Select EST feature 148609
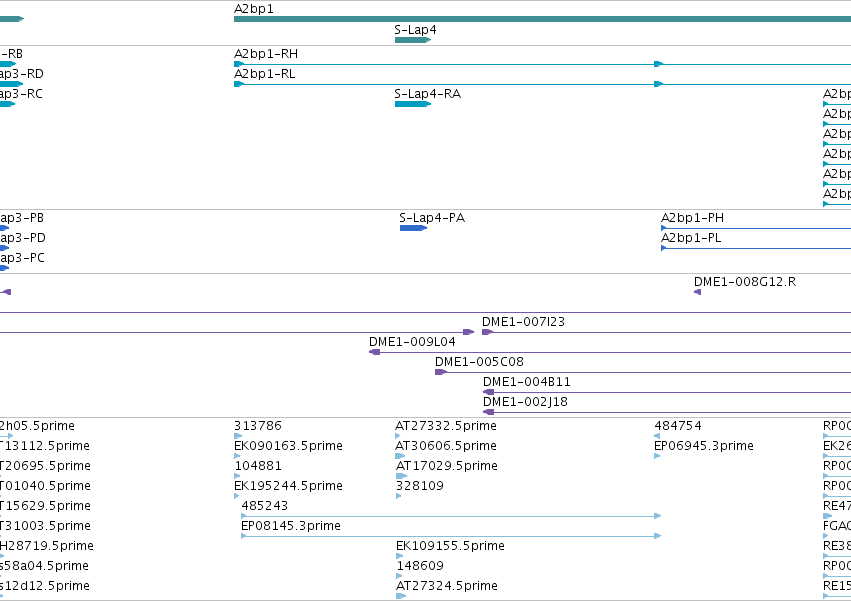 (420, 566)
